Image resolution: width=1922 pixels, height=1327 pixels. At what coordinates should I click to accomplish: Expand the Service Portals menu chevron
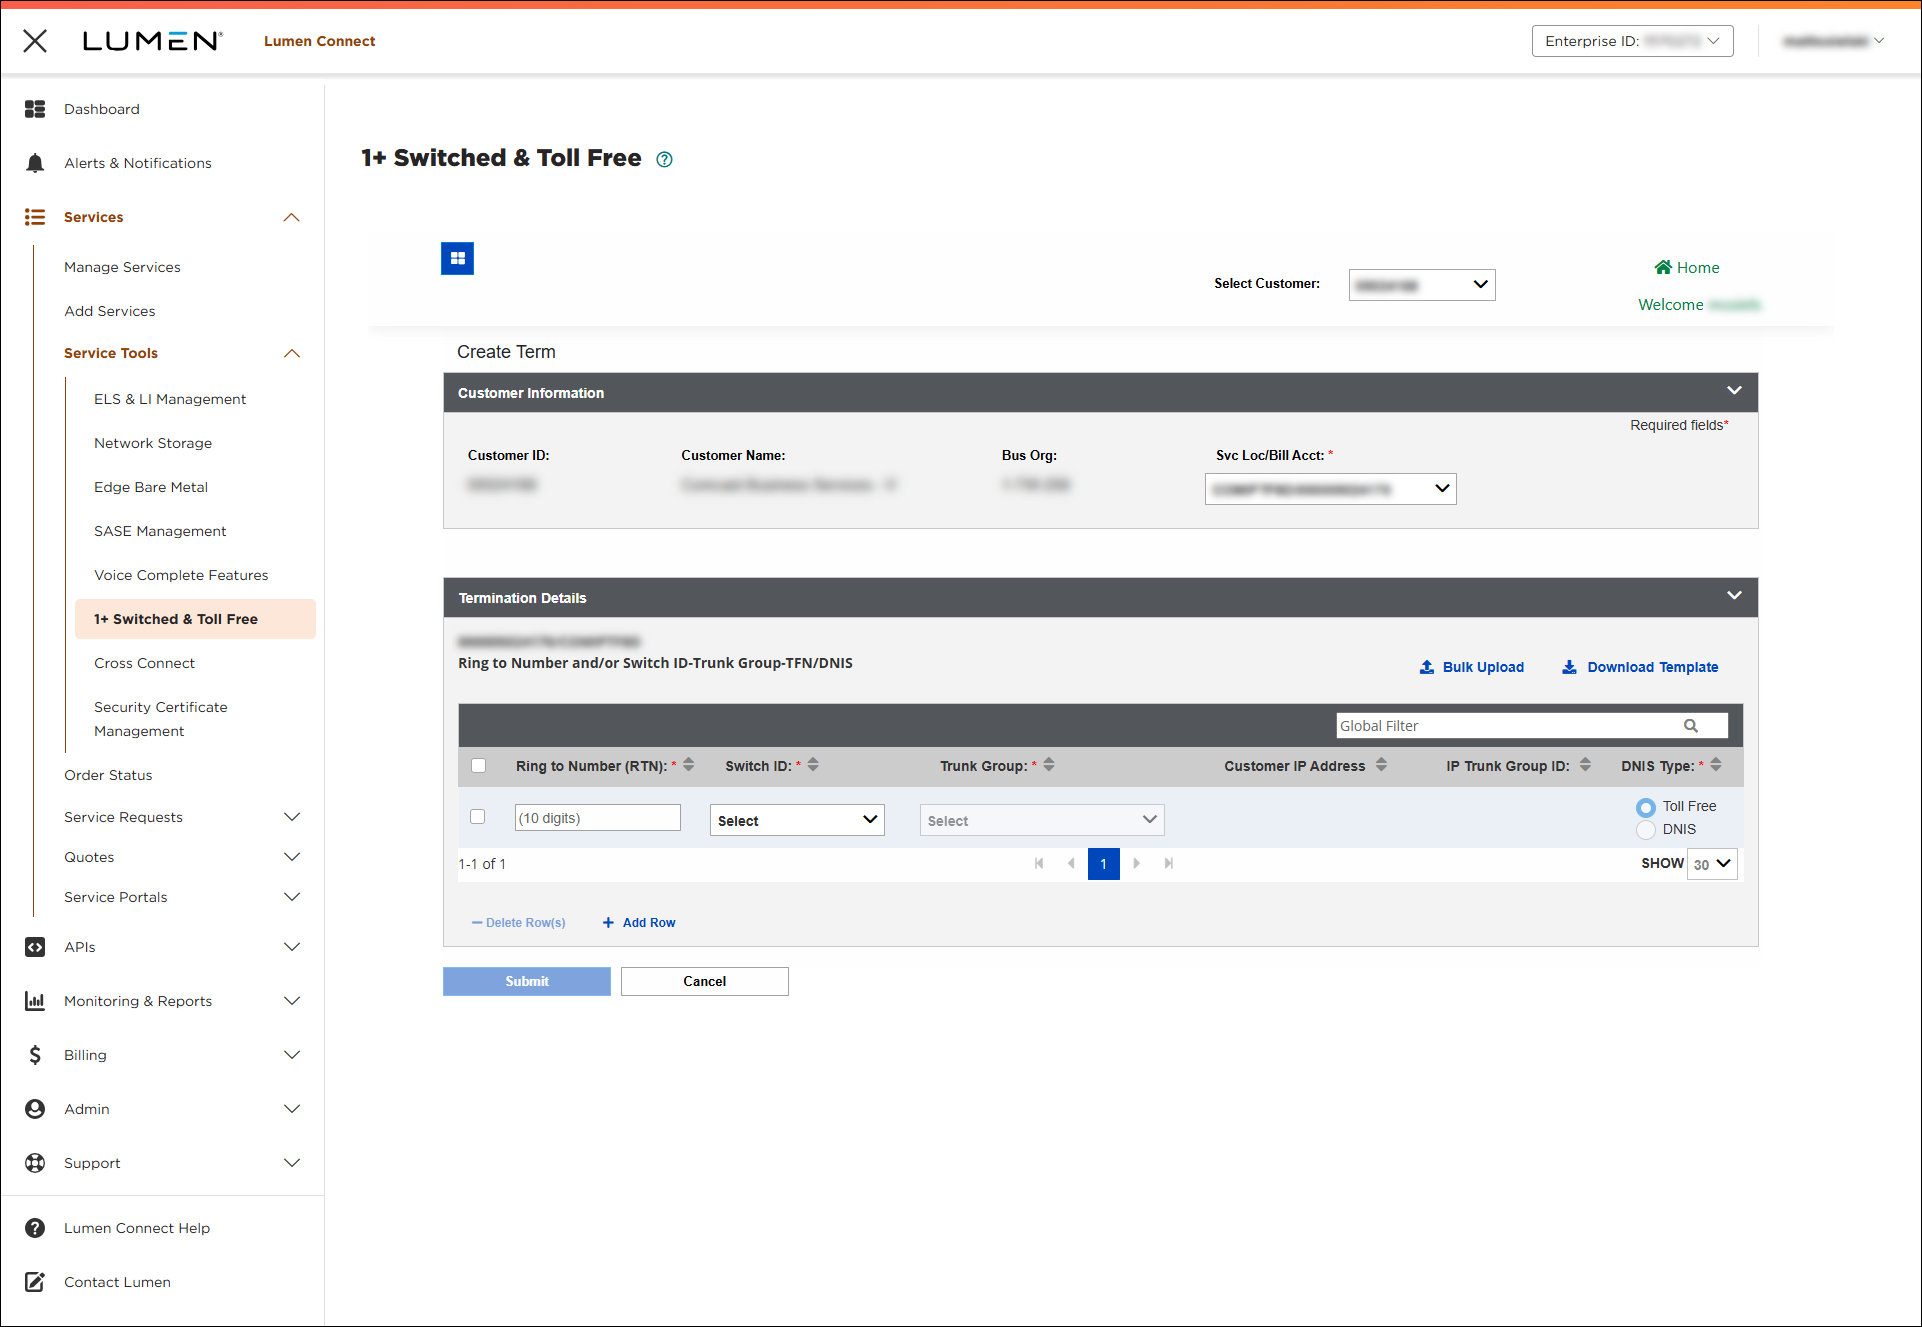pyautogui.click(x=292, y=897)
